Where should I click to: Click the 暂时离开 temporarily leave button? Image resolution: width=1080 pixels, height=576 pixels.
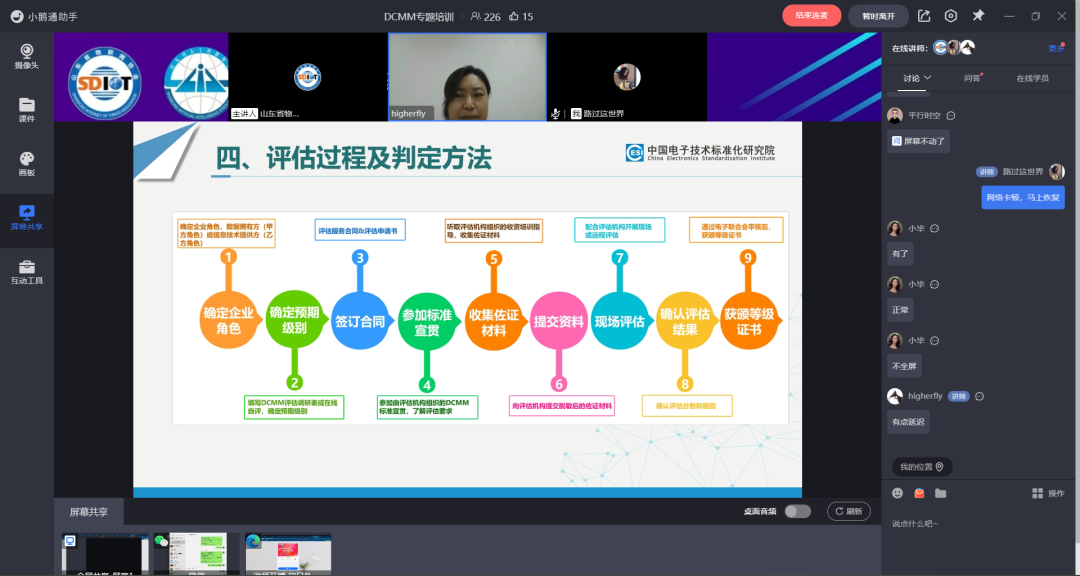click(x=878, y=16)
